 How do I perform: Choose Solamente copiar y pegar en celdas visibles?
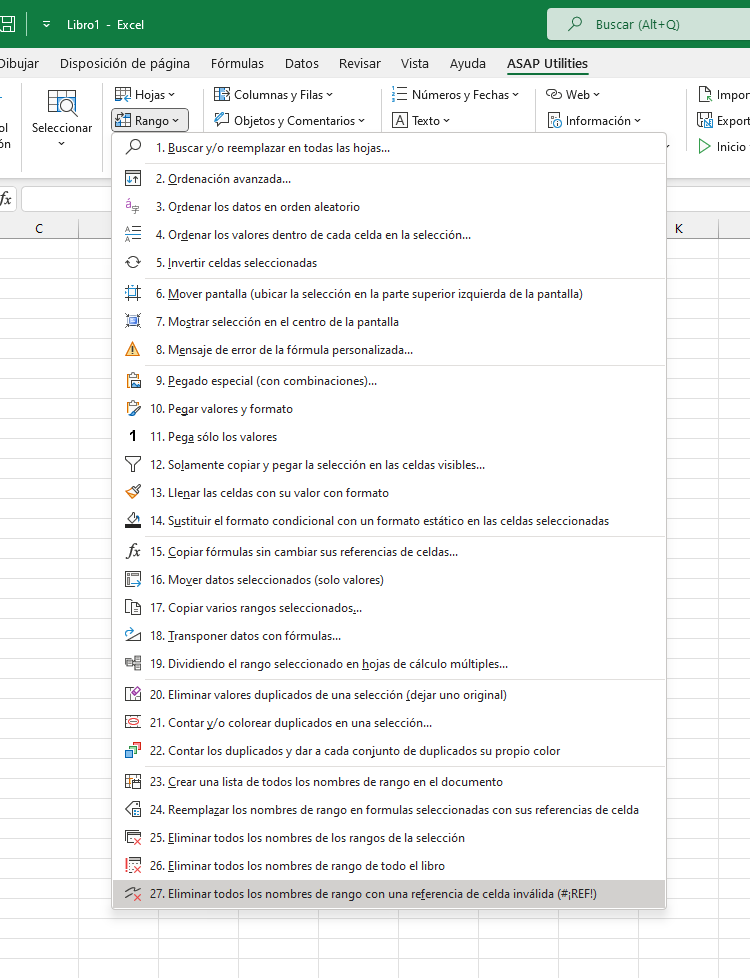pyautogui.click(x=389, y=465)
